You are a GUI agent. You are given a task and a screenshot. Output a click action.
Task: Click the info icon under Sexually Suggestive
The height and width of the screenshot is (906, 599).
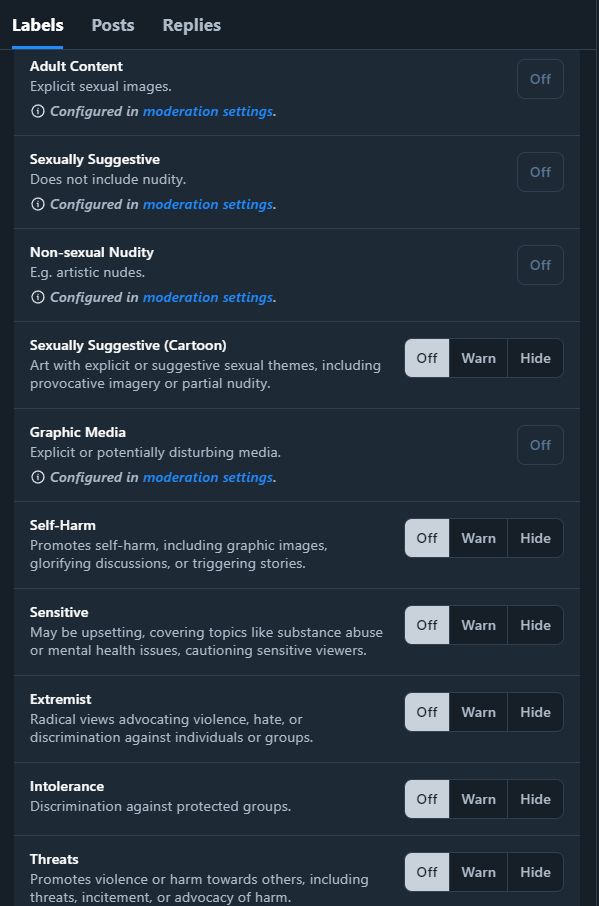pos(37,204)
